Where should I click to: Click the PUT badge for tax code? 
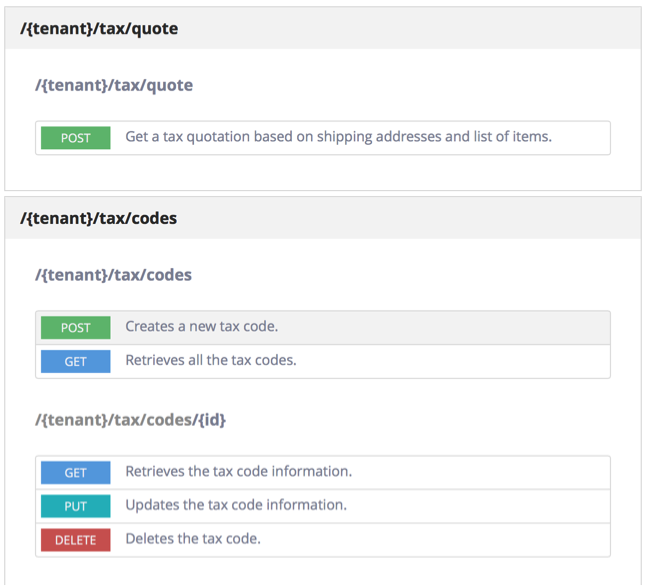click(x=75, y=506)
